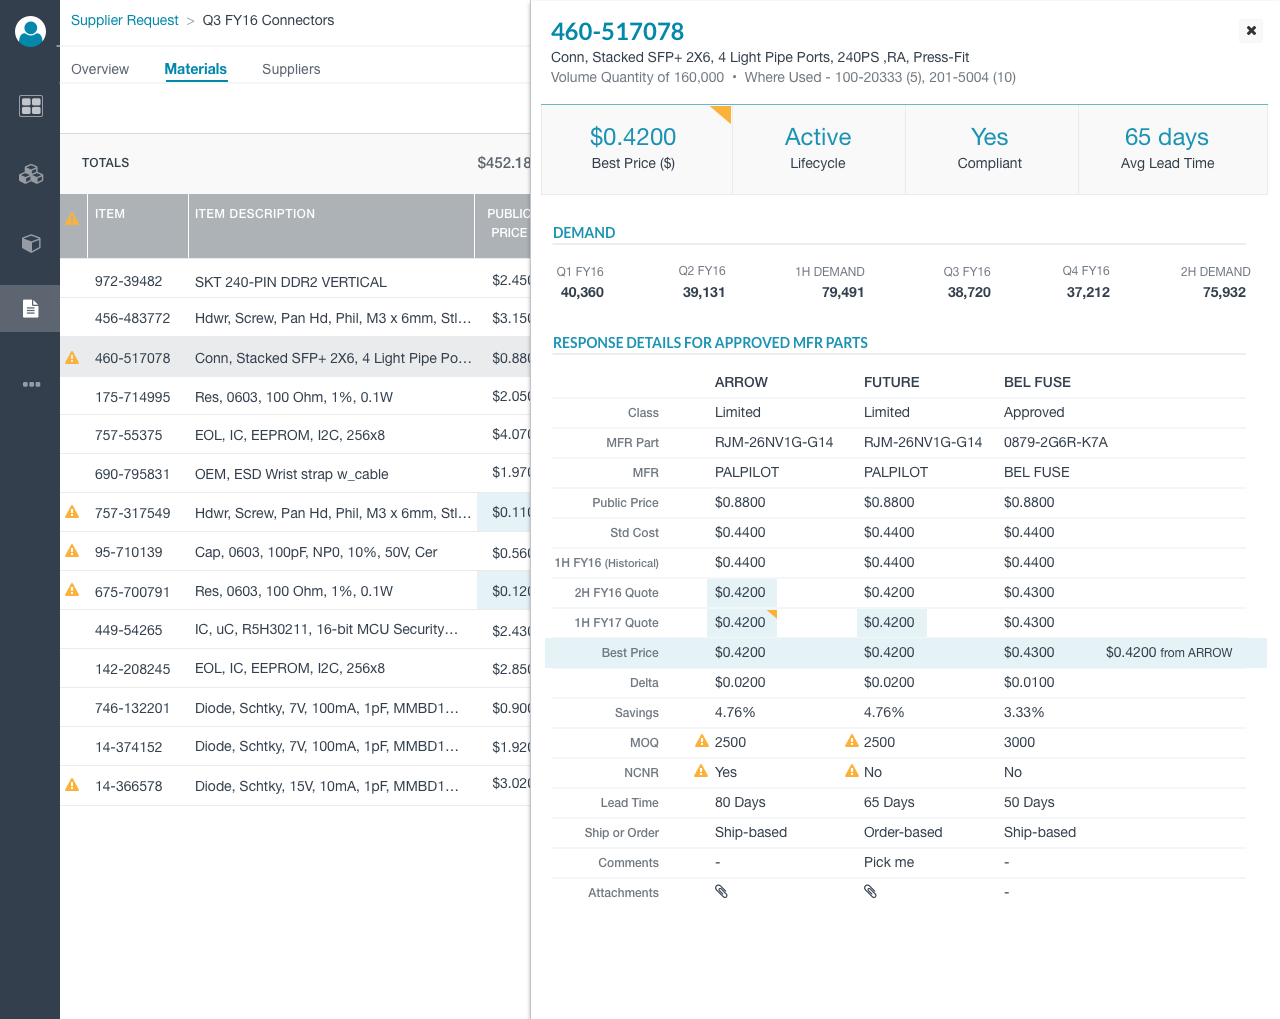This screenshot has height=1019, width=1280.
Task: Click the Item Description column header
Action: tap(255, 214)
